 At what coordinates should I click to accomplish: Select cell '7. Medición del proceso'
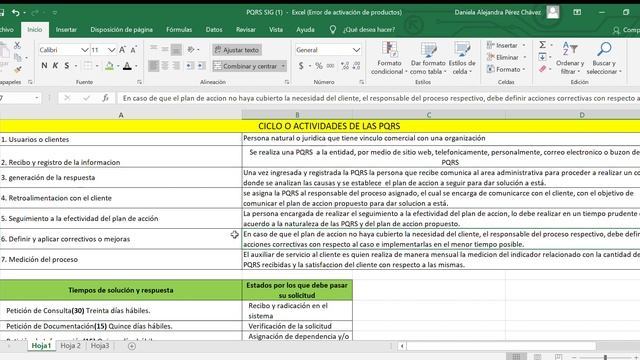click(x=121, y=259)
